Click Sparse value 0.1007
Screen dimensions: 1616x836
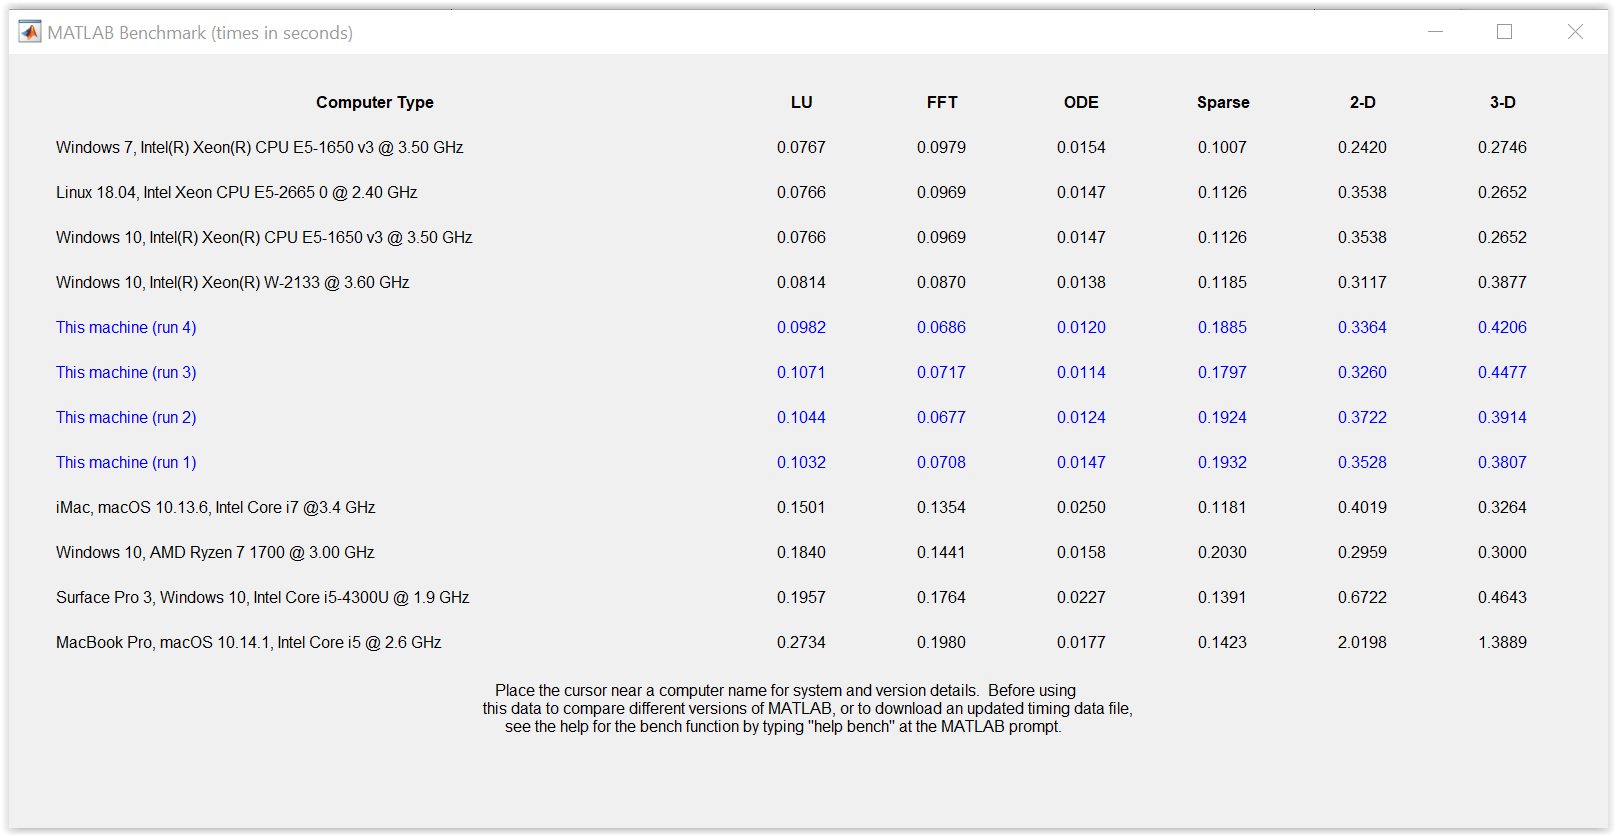coord(1223,147)
